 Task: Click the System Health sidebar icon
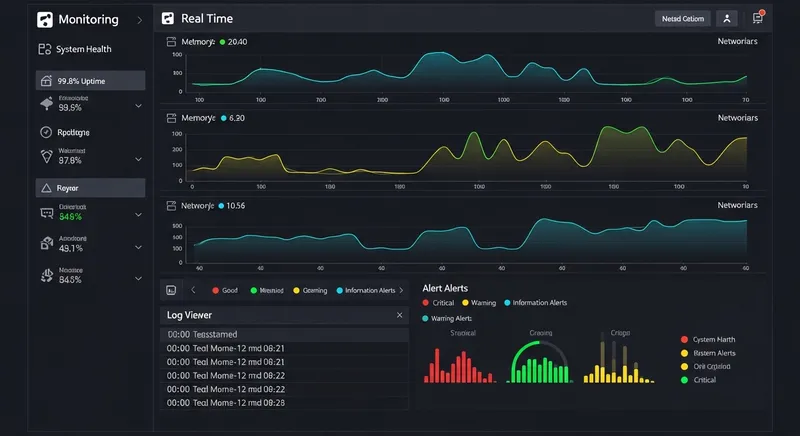[44, 49]
